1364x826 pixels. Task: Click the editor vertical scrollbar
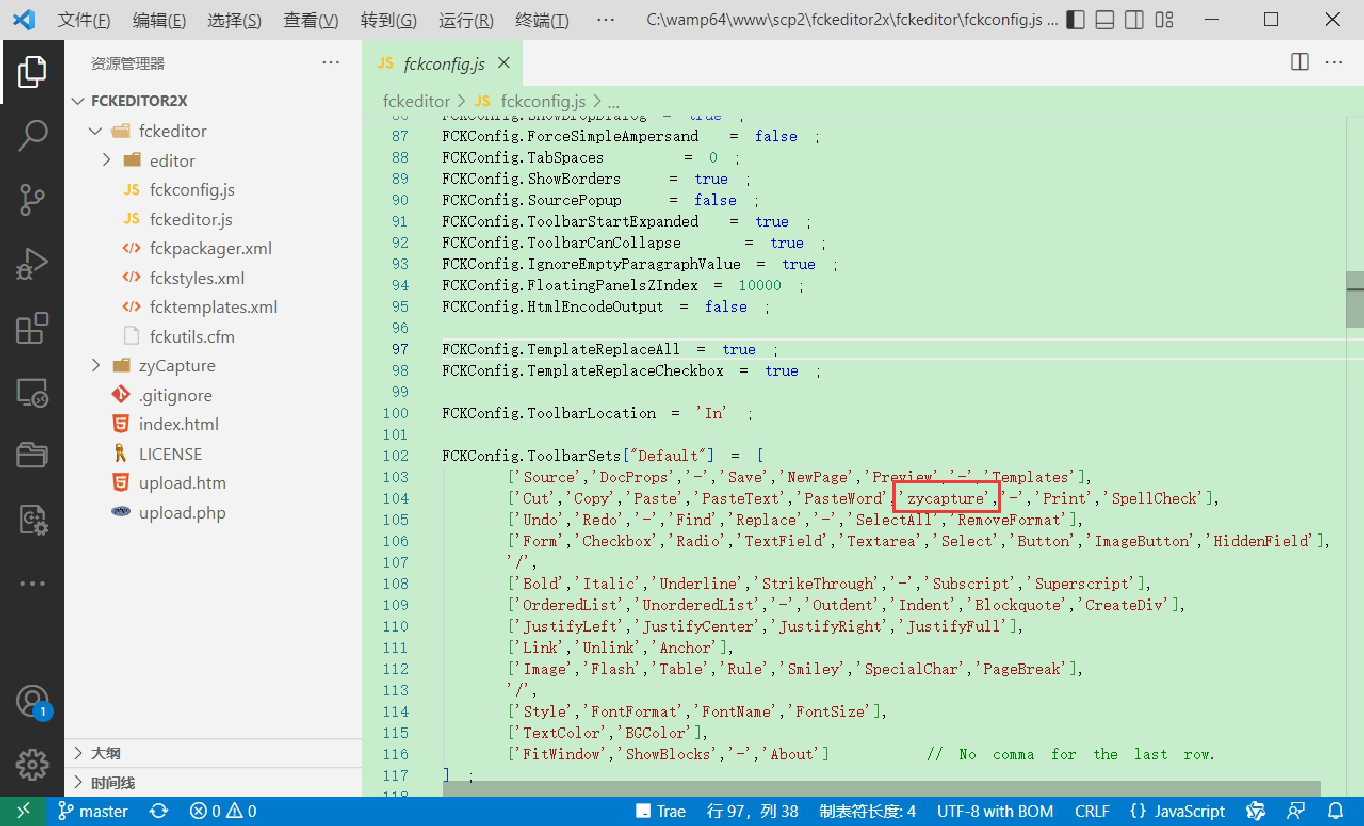(x=1354, y=300)
